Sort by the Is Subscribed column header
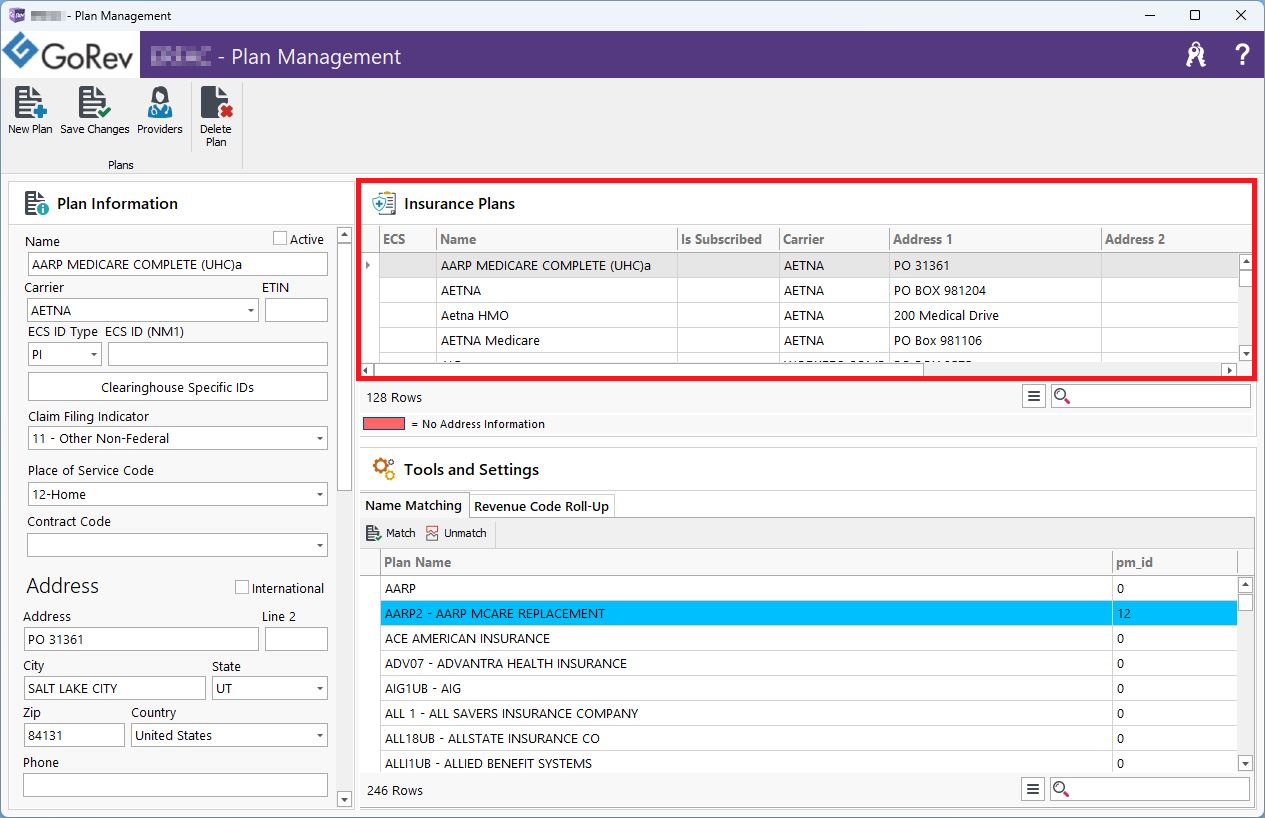The image size is (1265, 818). (x=728, y=239)
